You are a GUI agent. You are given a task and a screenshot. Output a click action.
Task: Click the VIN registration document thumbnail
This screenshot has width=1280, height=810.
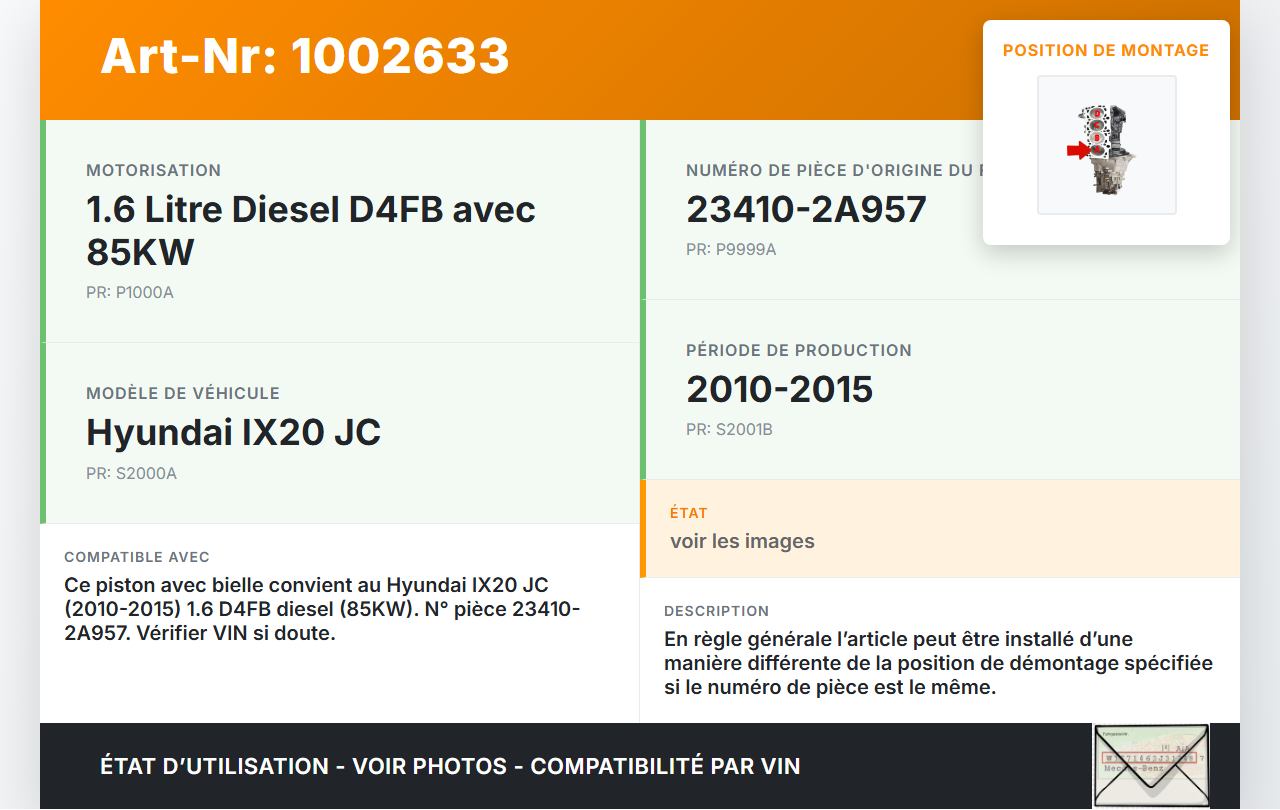pos(1150,765)
